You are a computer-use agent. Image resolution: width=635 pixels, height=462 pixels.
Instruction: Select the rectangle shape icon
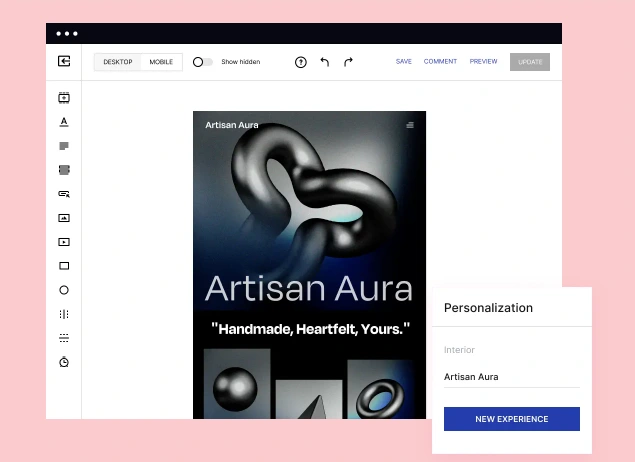[64, 266]
